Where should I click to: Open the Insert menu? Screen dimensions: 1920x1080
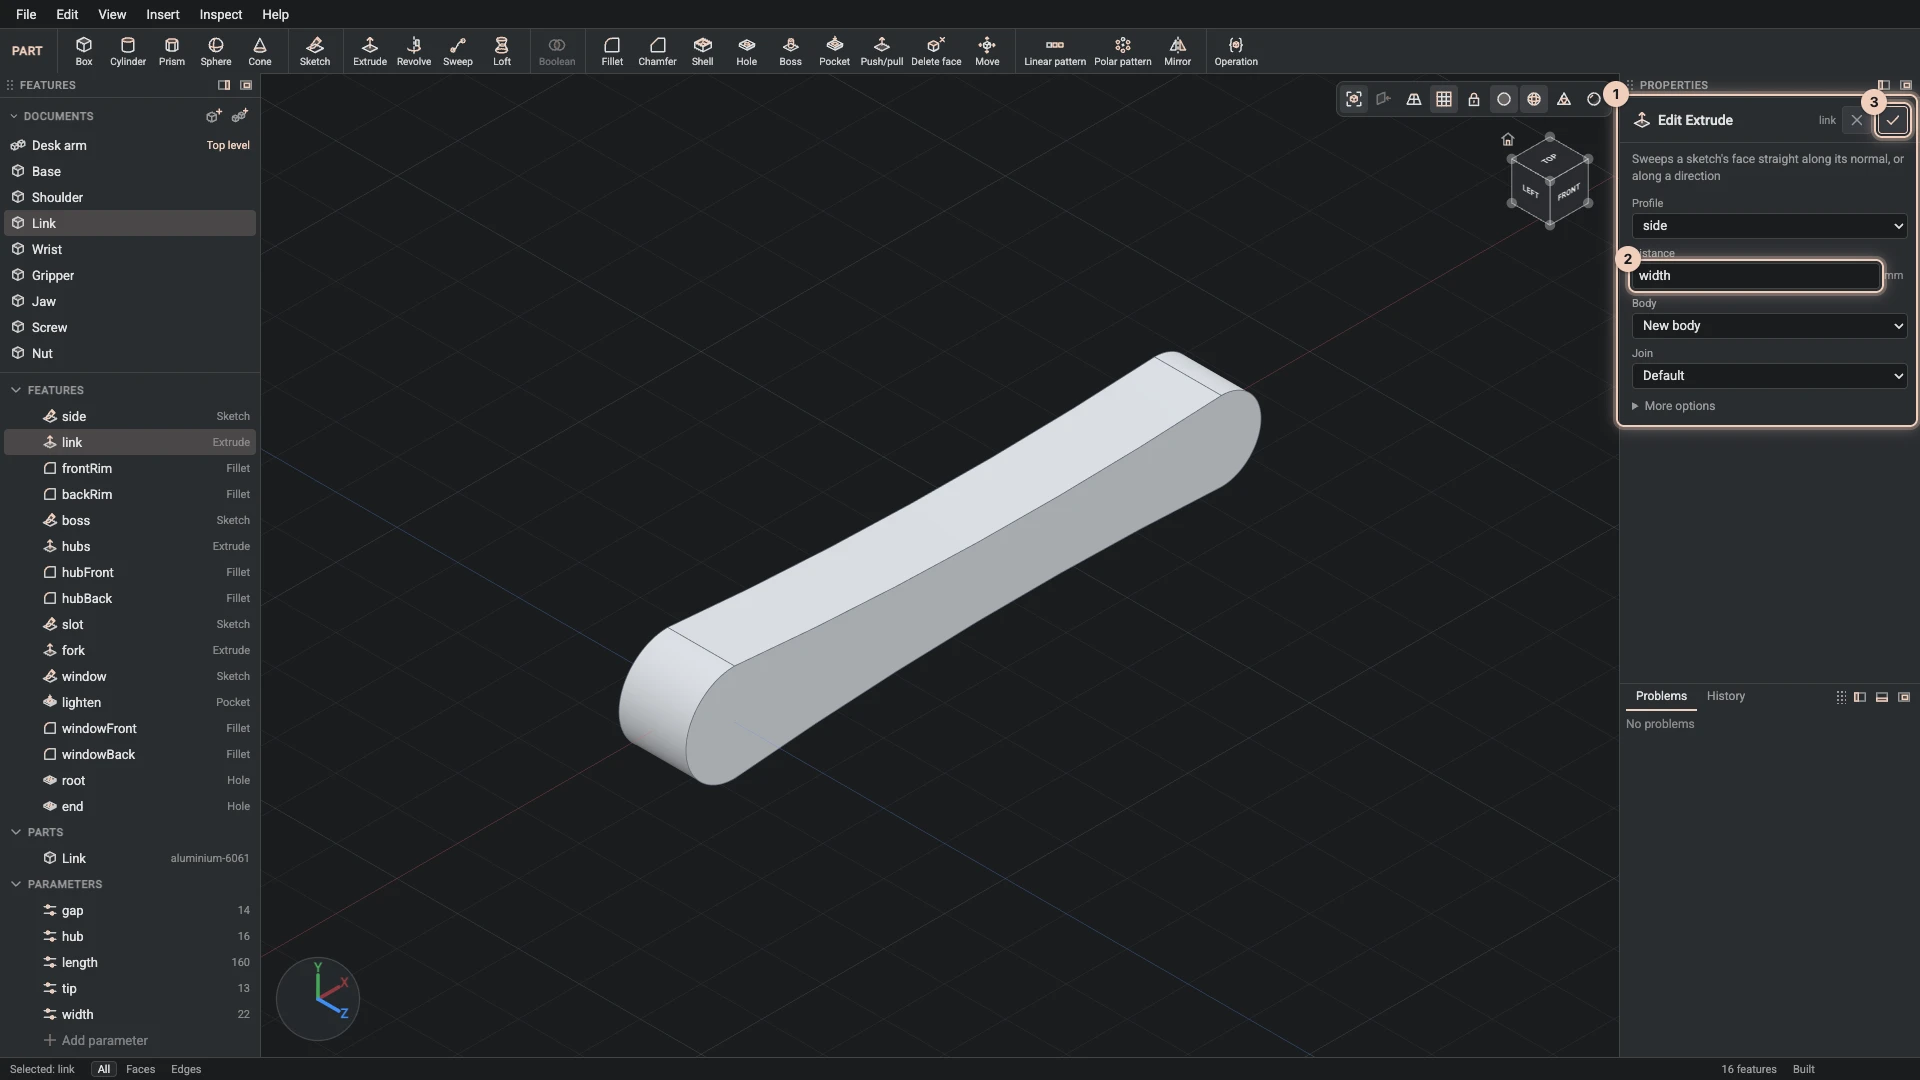pyautogui.click(x=163, y=14)
